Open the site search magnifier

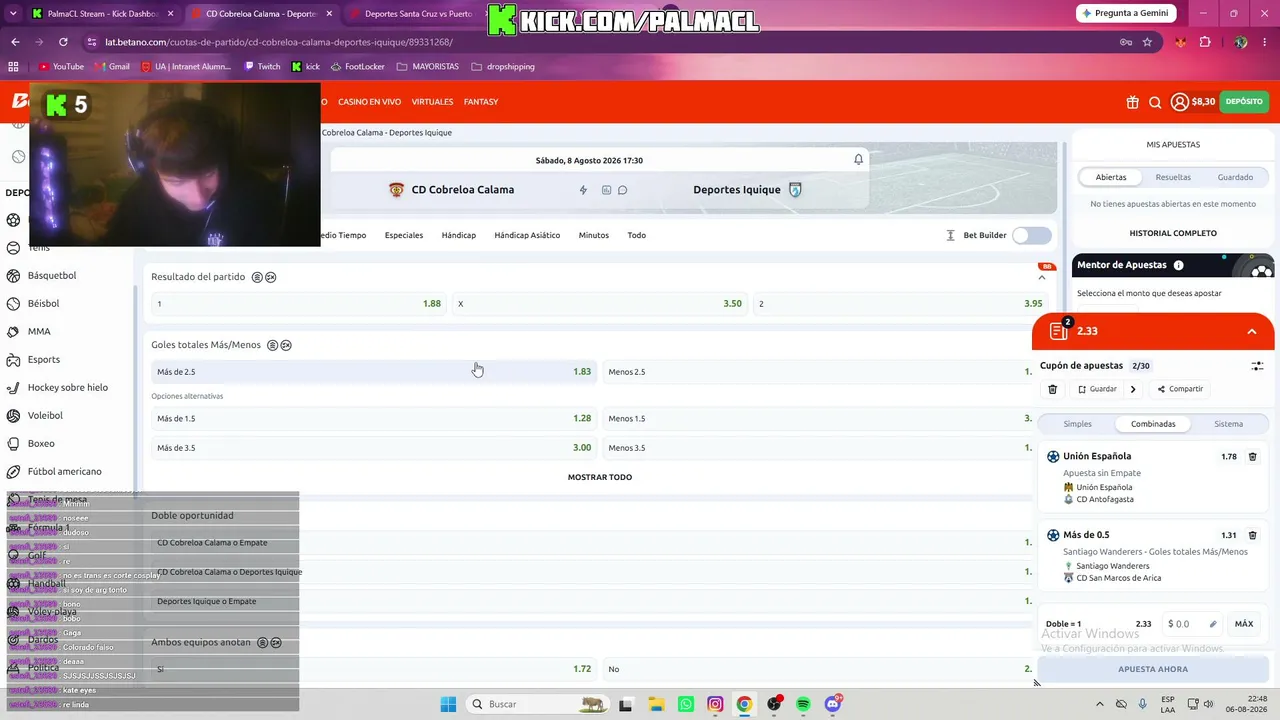(1155, 102)
